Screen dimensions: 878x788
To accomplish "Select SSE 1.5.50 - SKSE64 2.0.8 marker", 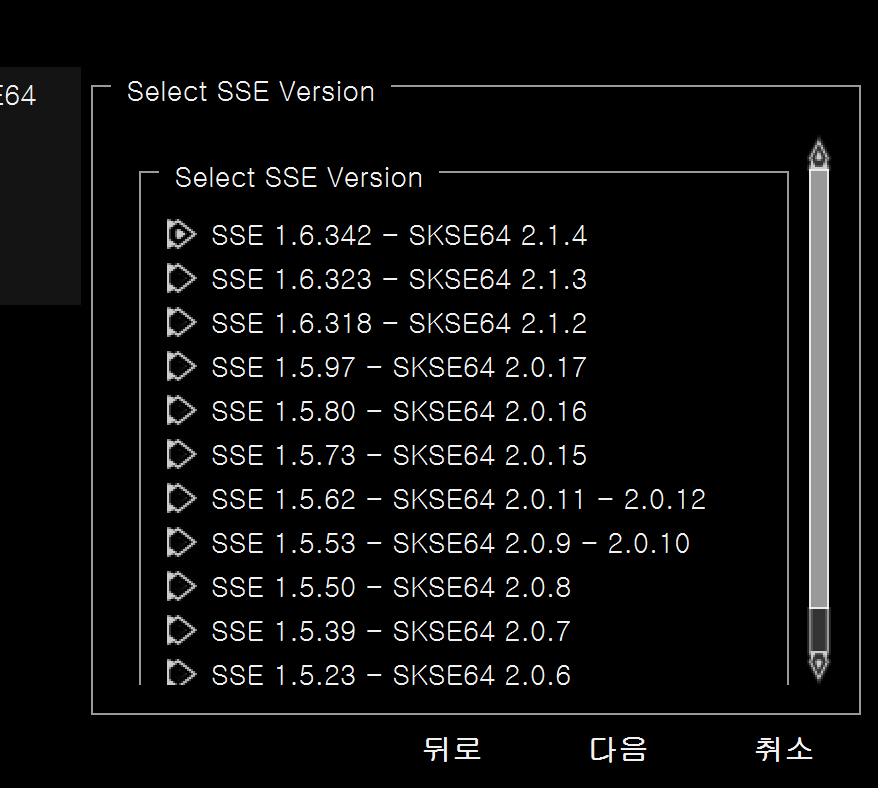I will pos(180,587).
